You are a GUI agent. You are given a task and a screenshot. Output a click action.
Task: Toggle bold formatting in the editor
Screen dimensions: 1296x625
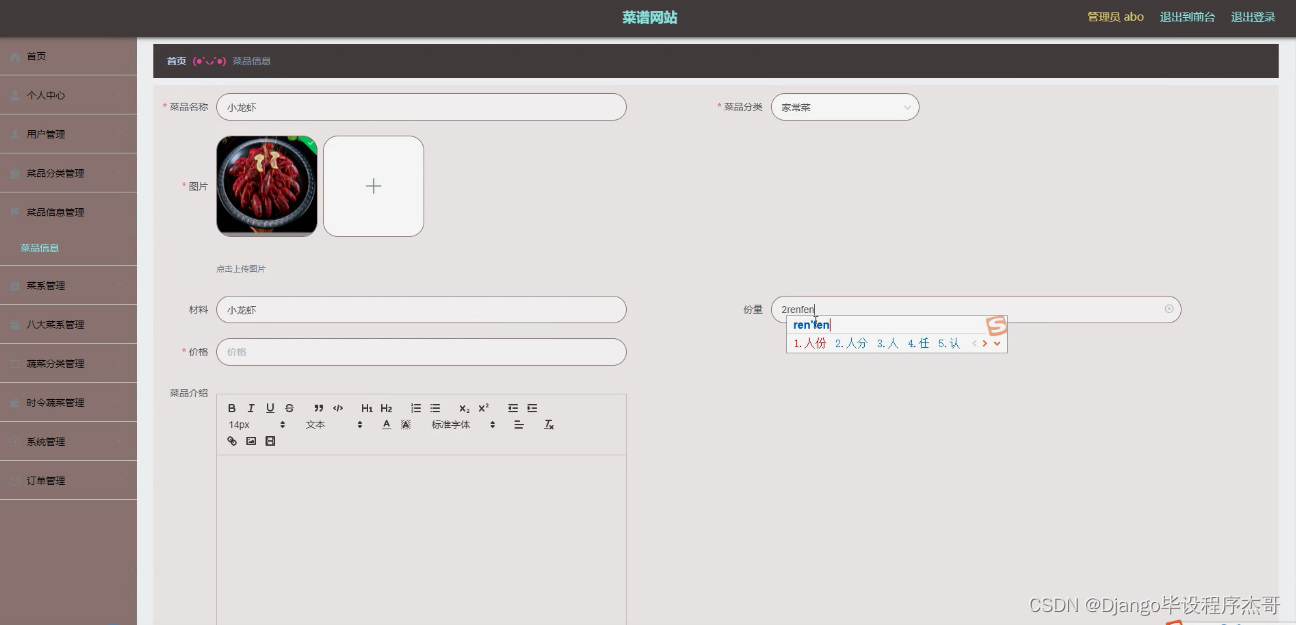[x=232, y=408]
